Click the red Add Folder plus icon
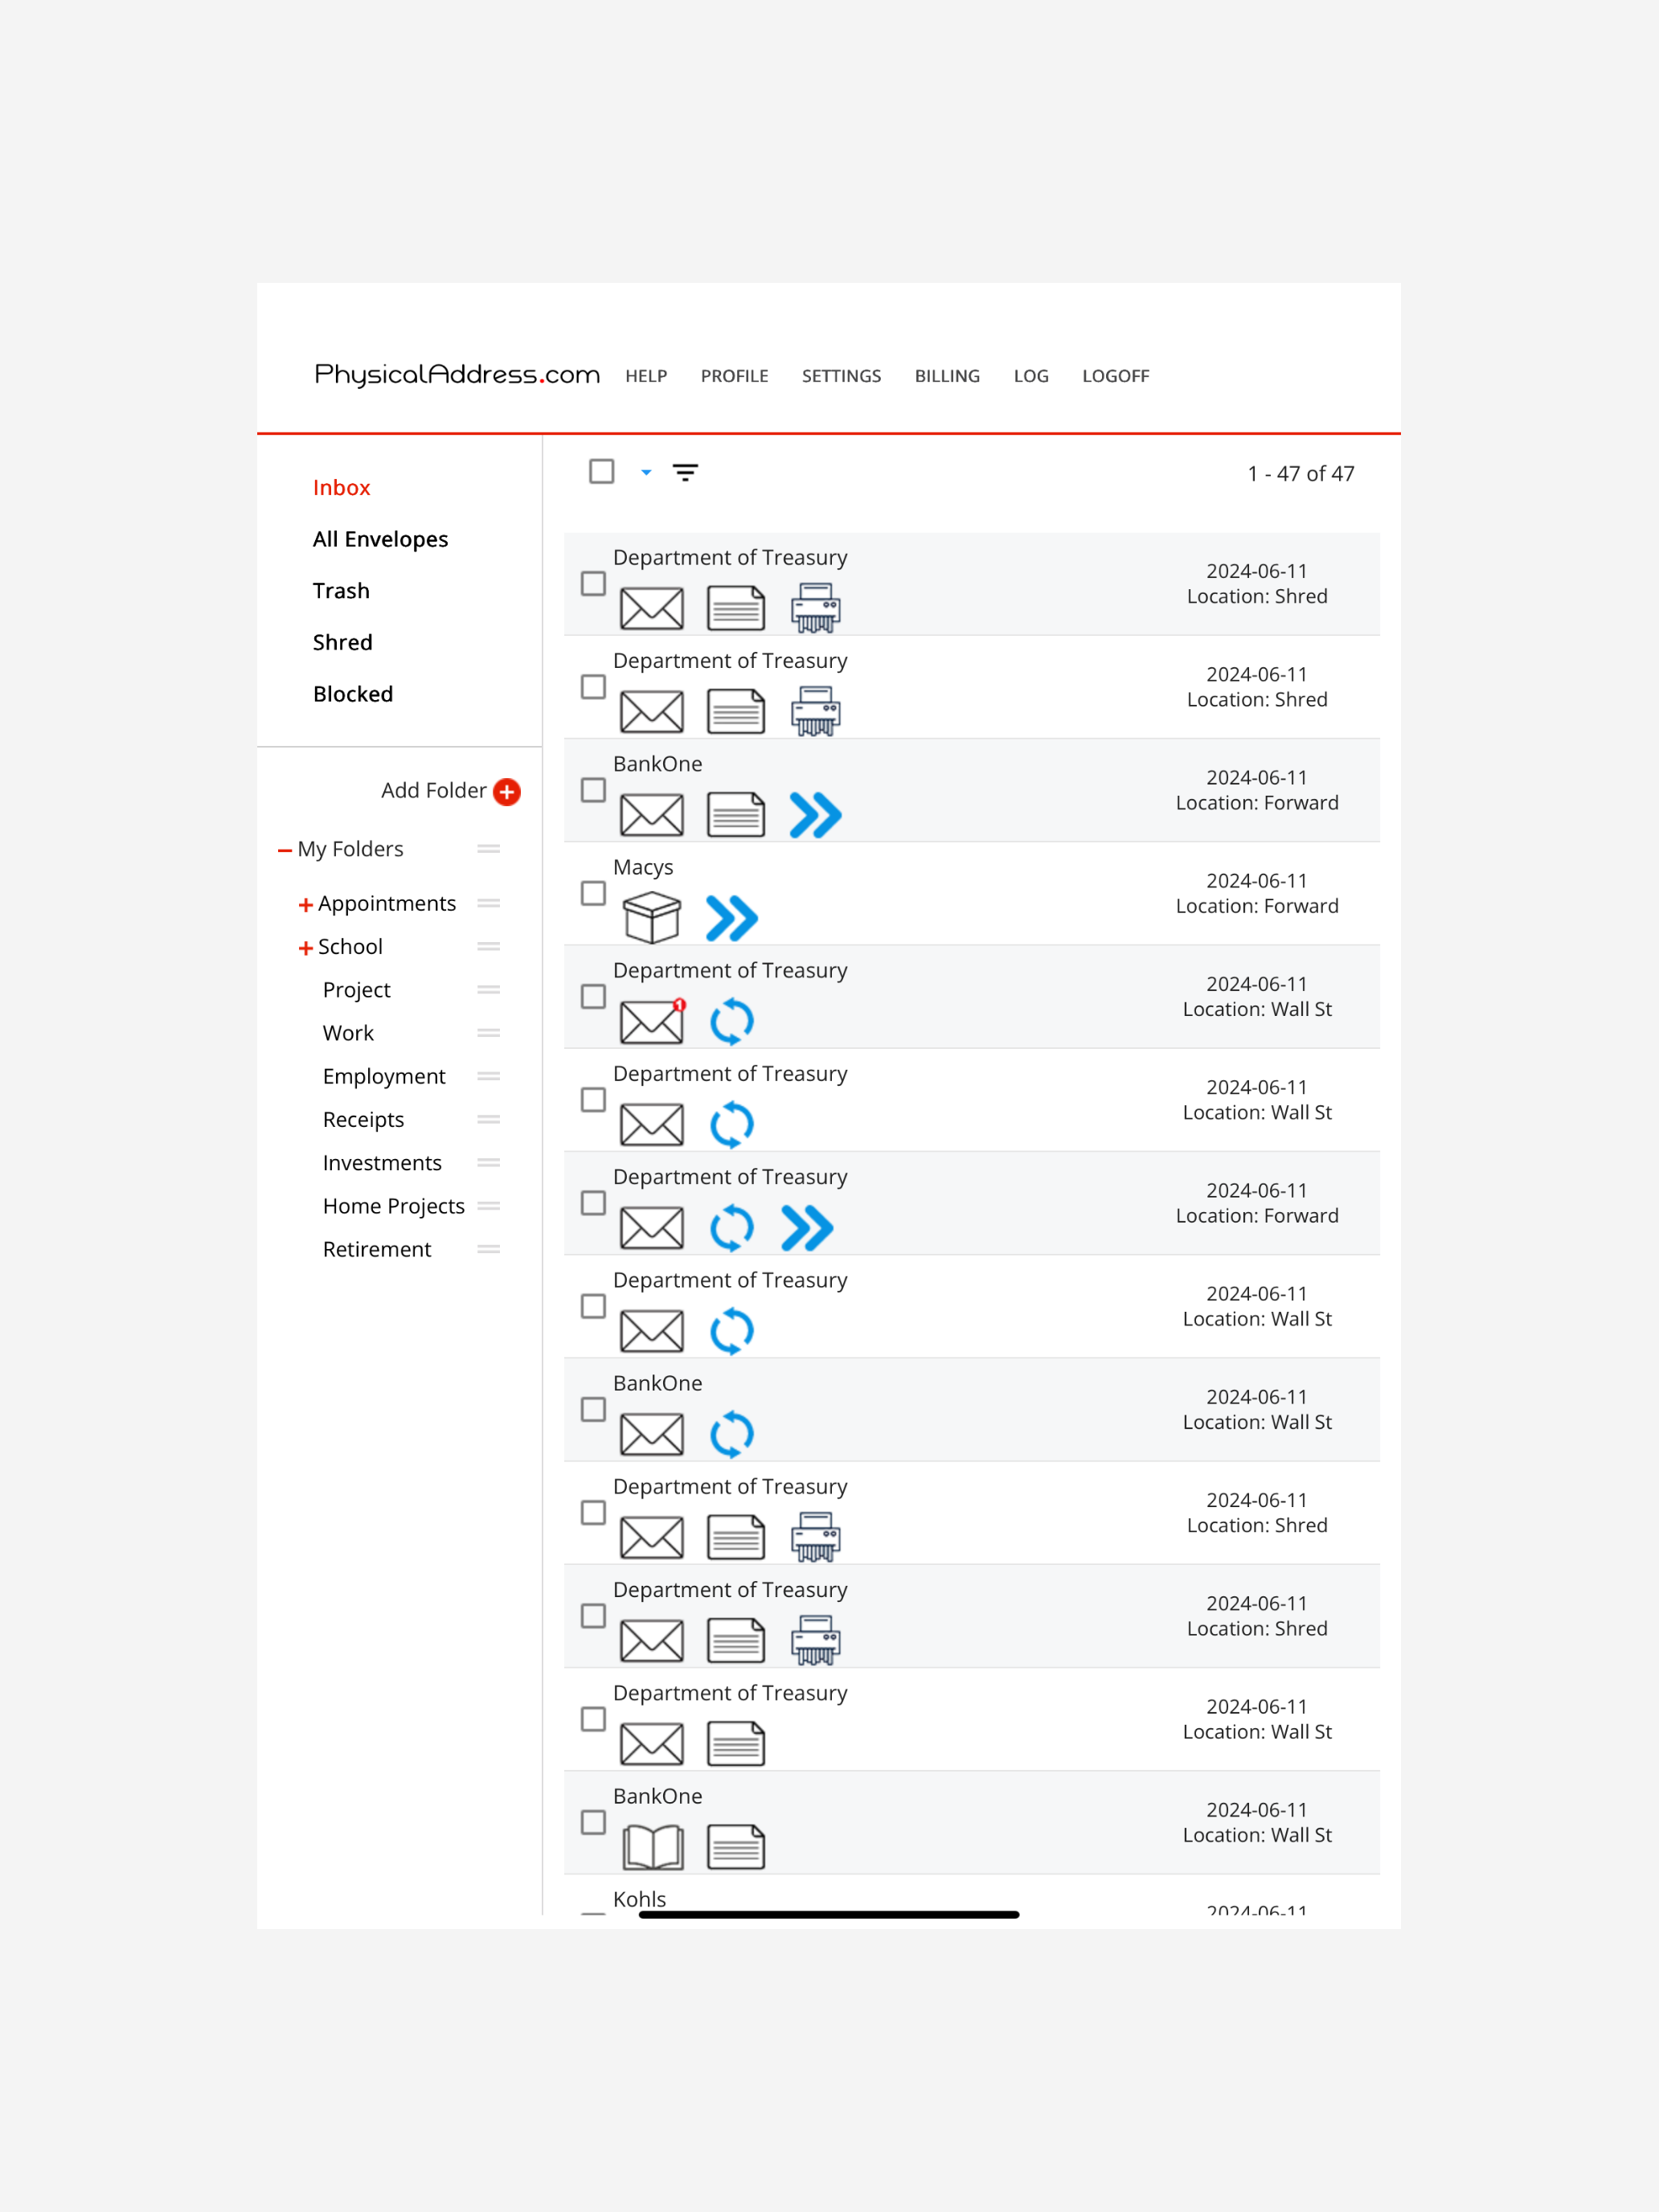1659x2212 pixels. coord(507,792)
